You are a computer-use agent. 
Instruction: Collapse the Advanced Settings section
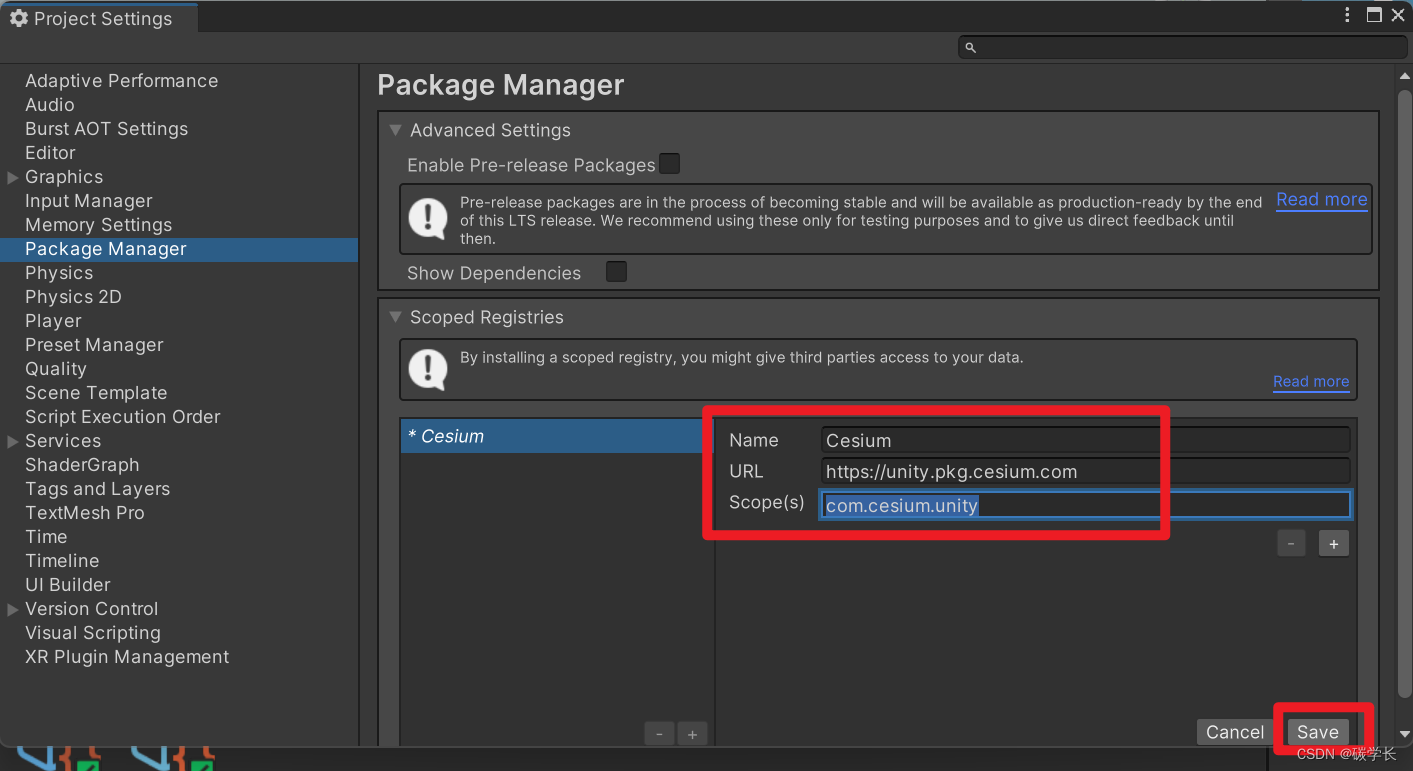tap(395, 130)
